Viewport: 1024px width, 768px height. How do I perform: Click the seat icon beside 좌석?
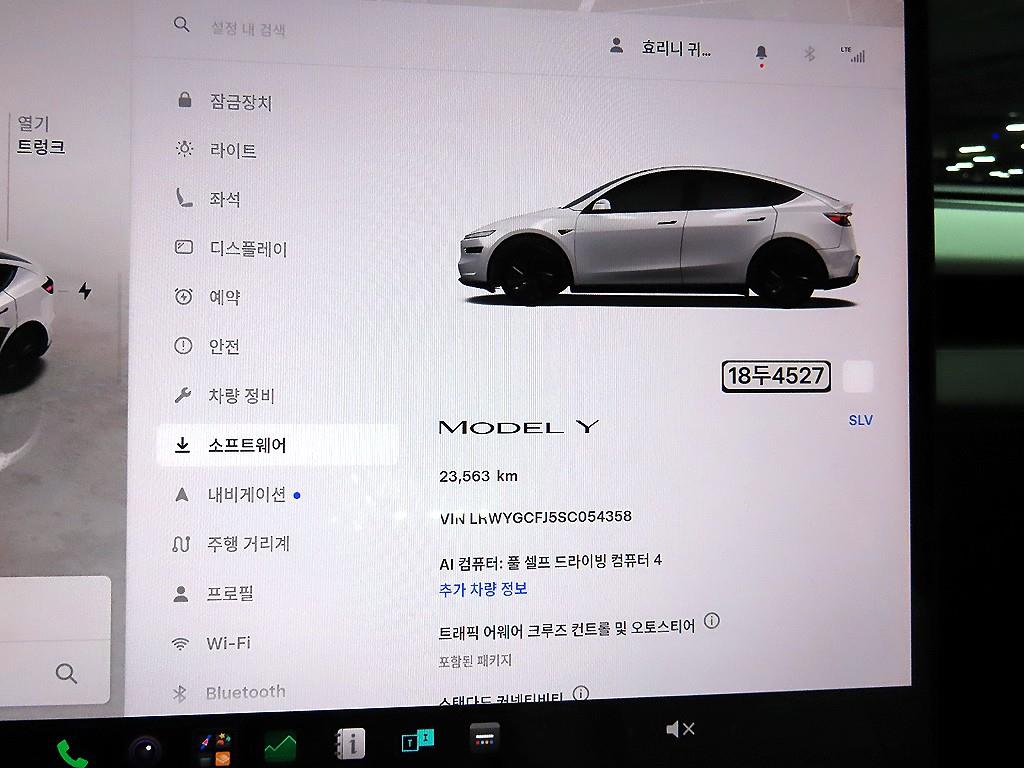[184, 197]
